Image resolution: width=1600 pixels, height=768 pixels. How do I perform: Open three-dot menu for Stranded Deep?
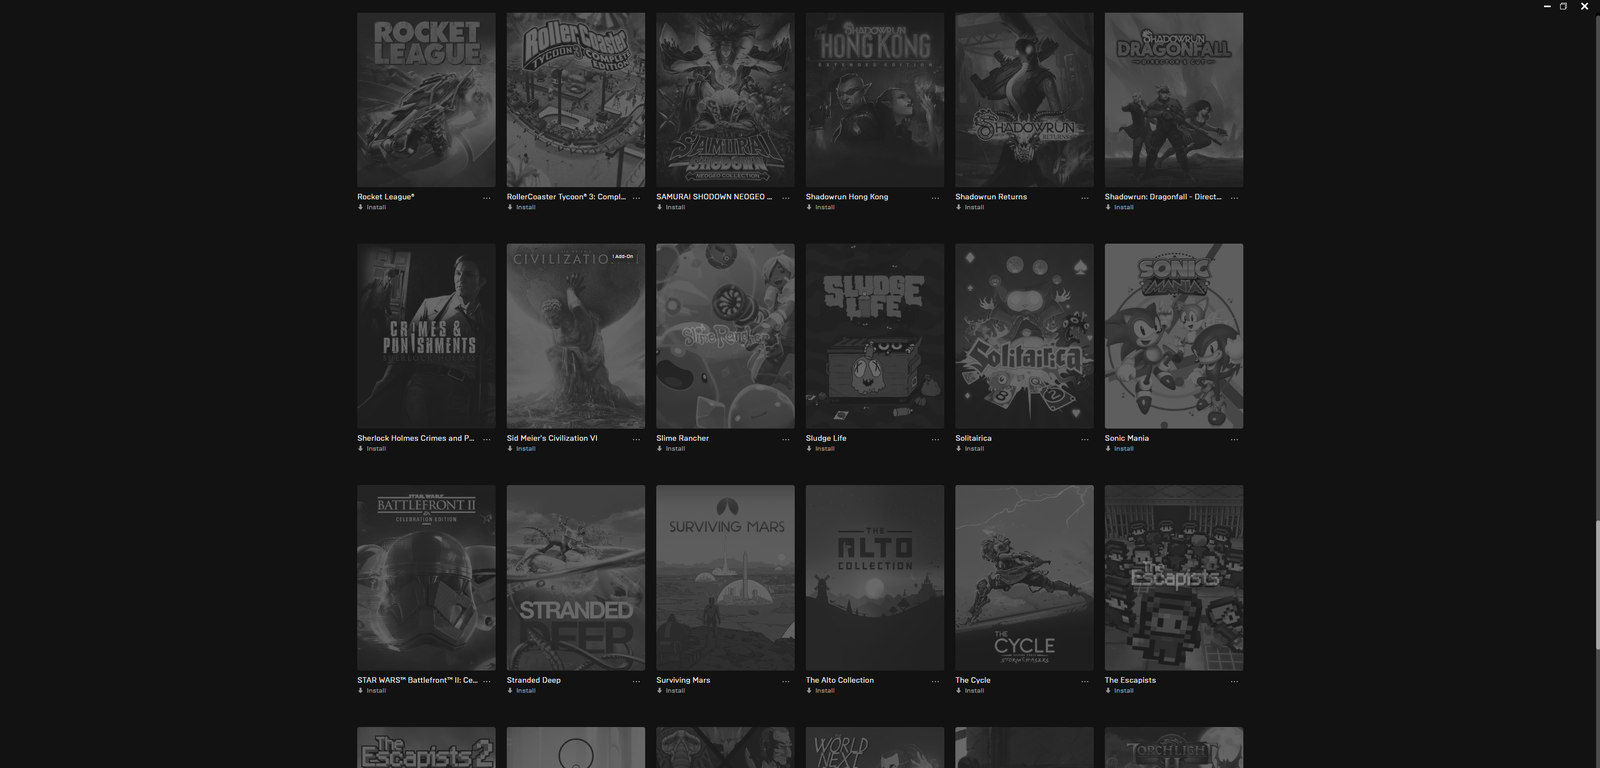tap(636, 681)
